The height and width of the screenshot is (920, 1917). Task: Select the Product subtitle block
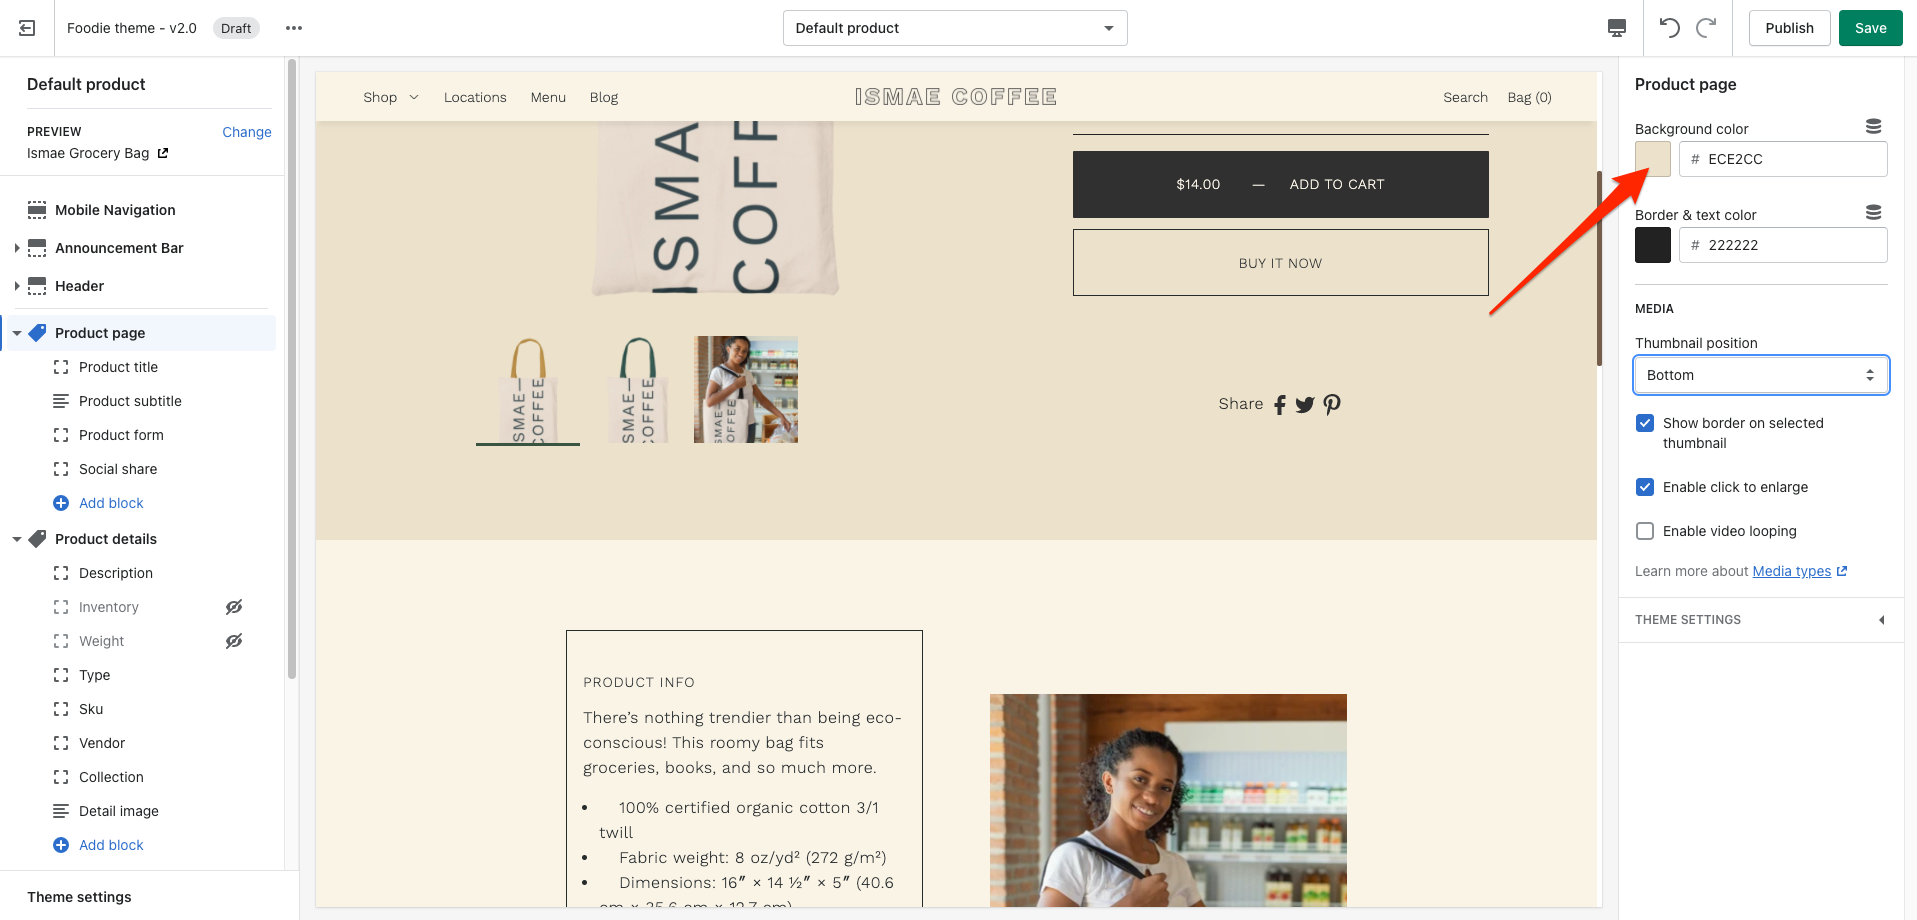coord(130,401)
